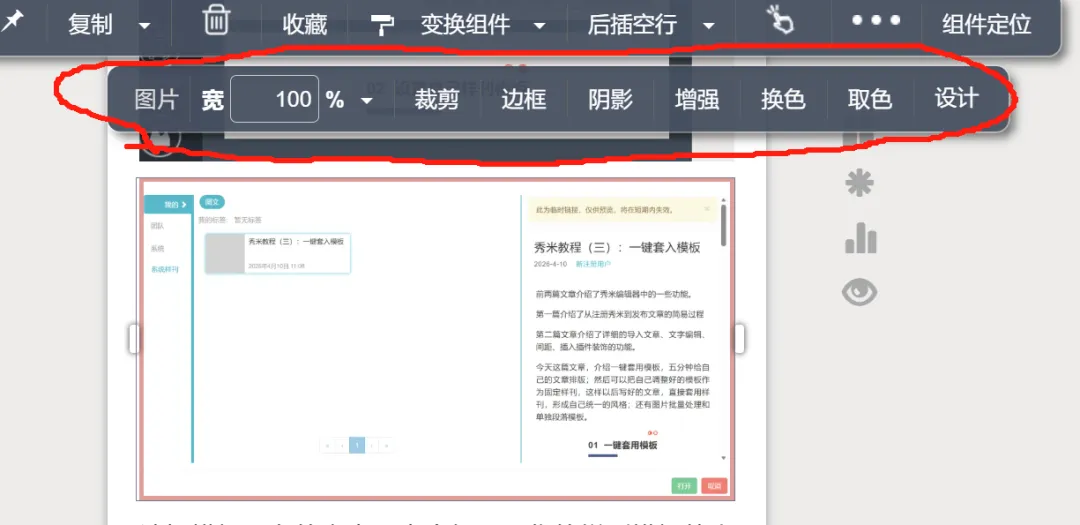Open the 设计 design option
Viewport: 1080px width, 525px height.
957,99
